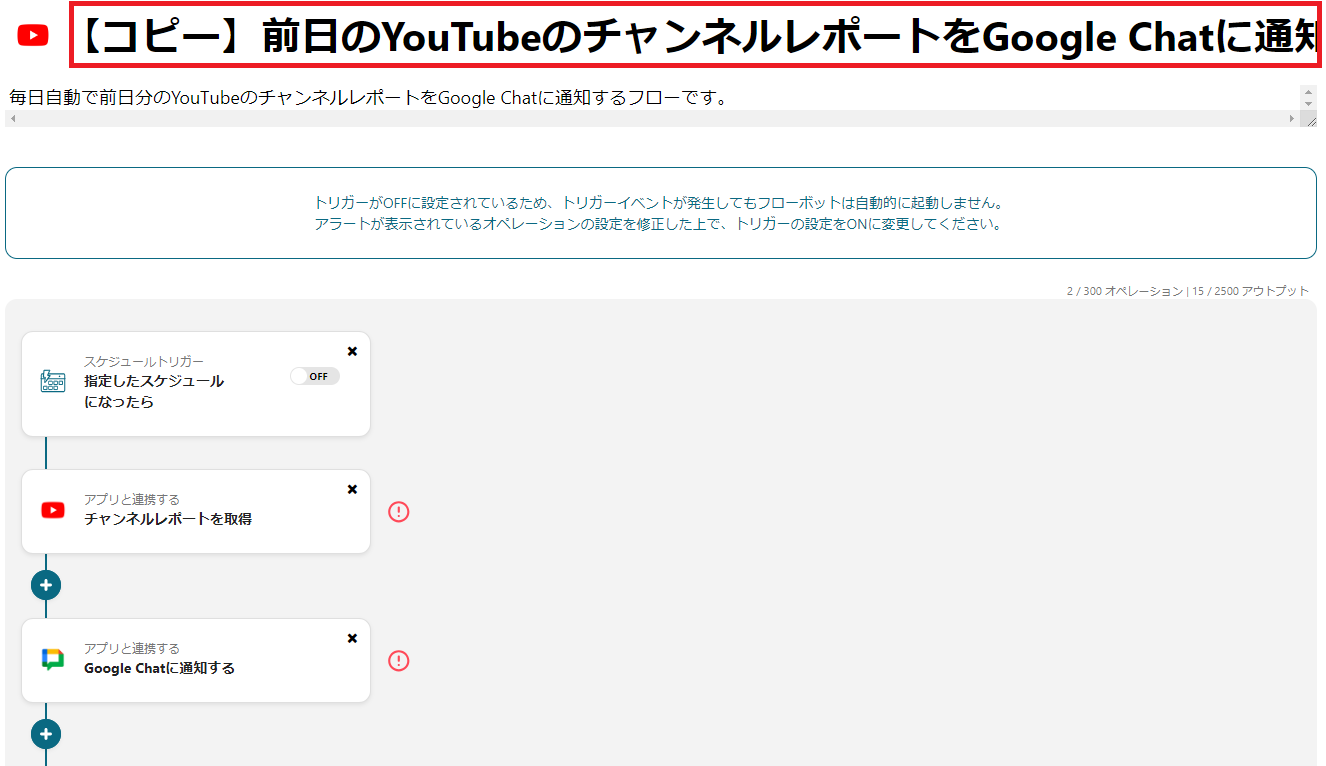Click the 15 / 2500 アウトプット counter

pyautogui.click(x=1251, y=291)
